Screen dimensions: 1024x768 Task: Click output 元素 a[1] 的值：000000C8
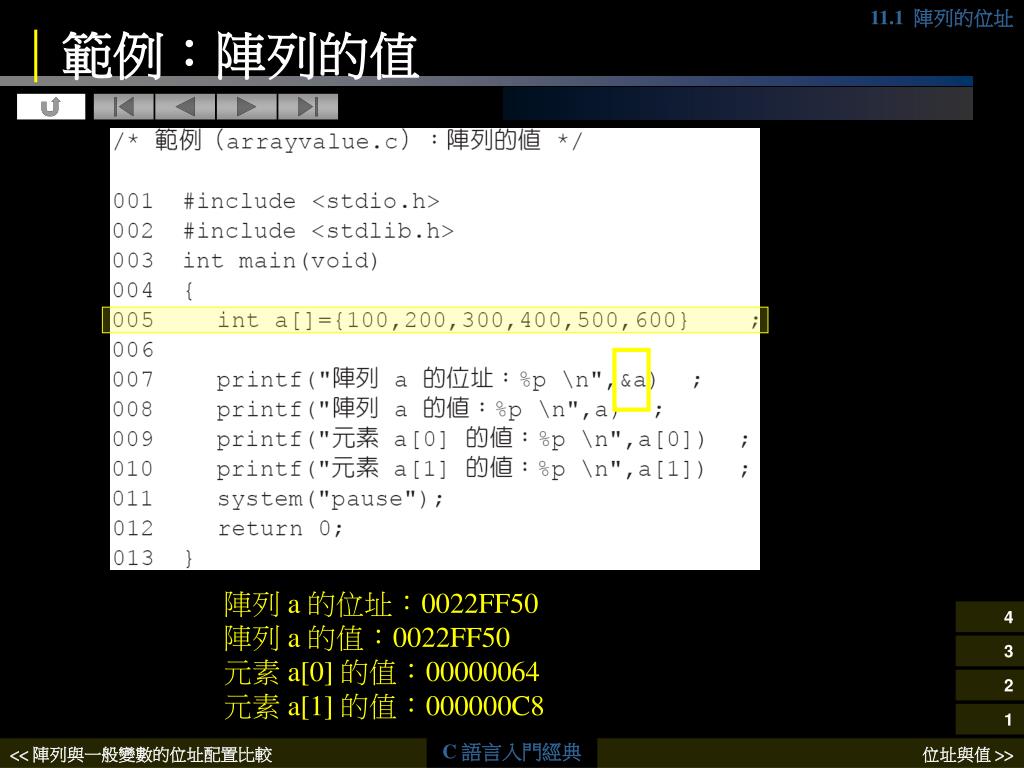pyautogui.click(x=383, y=707)
